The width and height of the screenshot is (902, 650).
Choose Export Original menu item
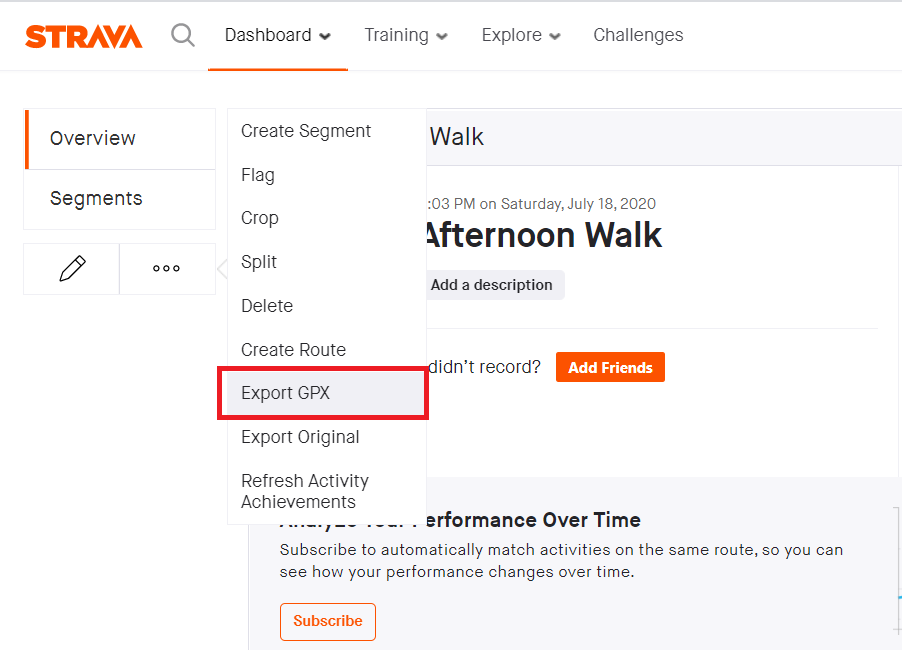(x=300, y=437)
